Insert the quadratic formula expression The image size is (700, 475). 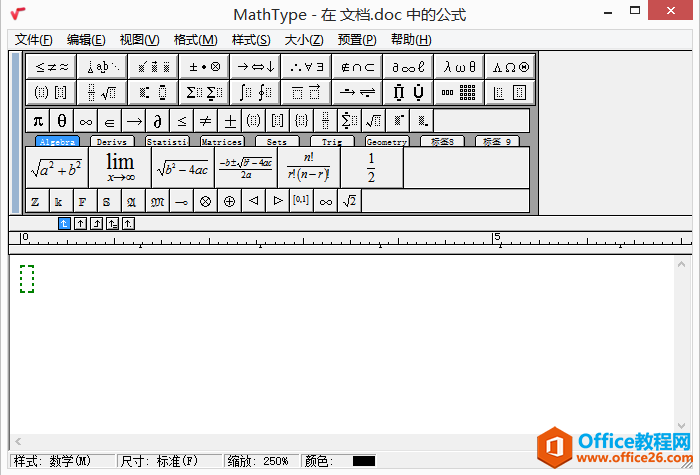click(246, 167)
